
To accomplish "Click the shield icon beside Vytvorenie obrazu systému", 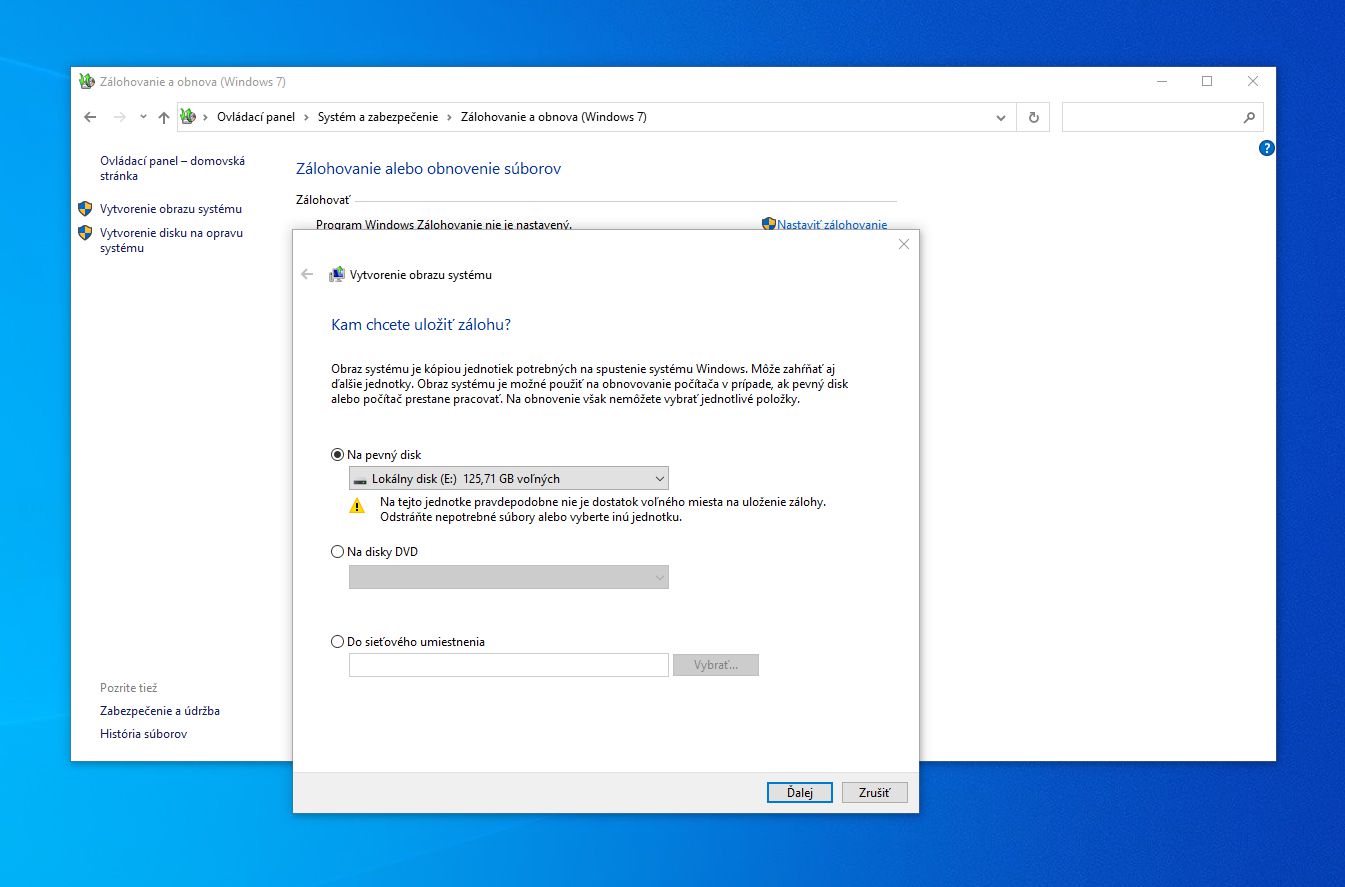I will pos(85,209).
